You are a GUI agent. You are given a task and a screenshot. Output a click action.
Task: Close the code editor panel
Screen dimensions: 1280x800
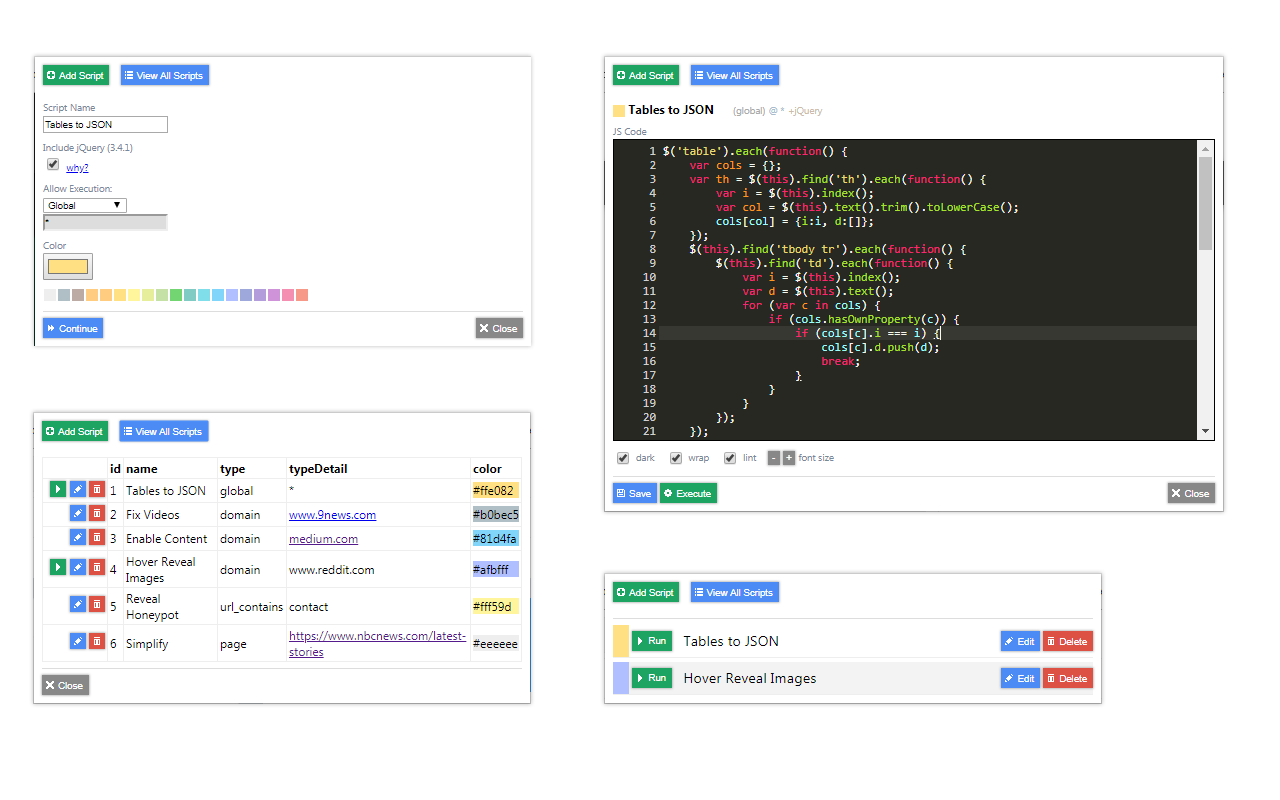pos(1191,493)
